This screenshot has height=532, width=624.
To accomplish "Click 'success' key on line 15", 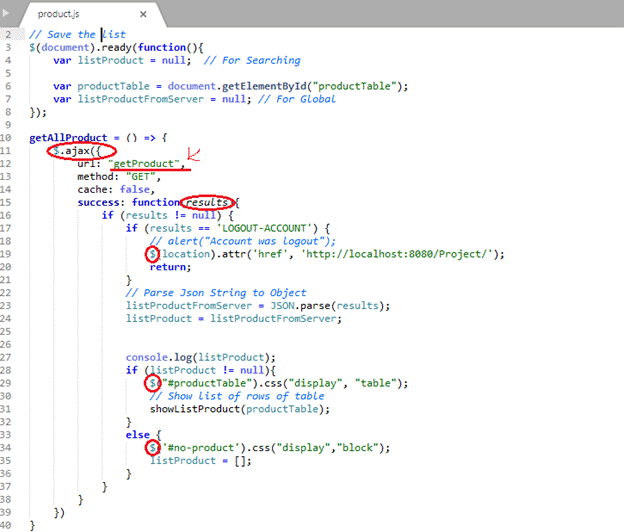I will 101,203.
